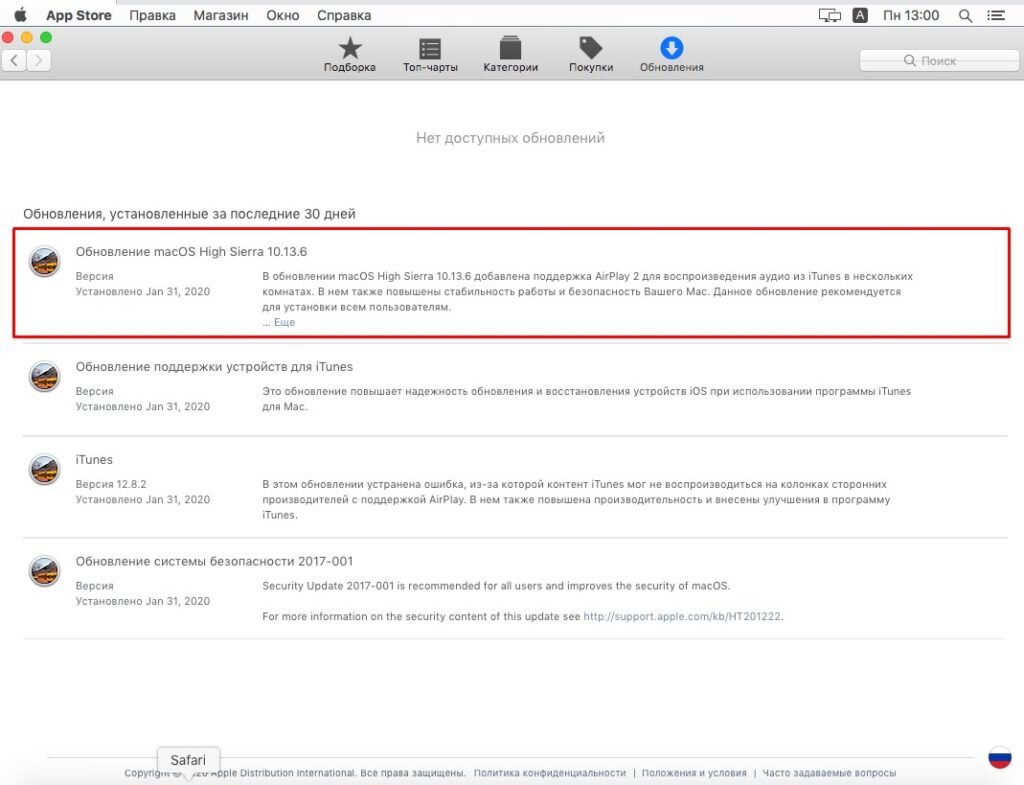
Task: Click the green zoom window button
Action: [46, 37]
